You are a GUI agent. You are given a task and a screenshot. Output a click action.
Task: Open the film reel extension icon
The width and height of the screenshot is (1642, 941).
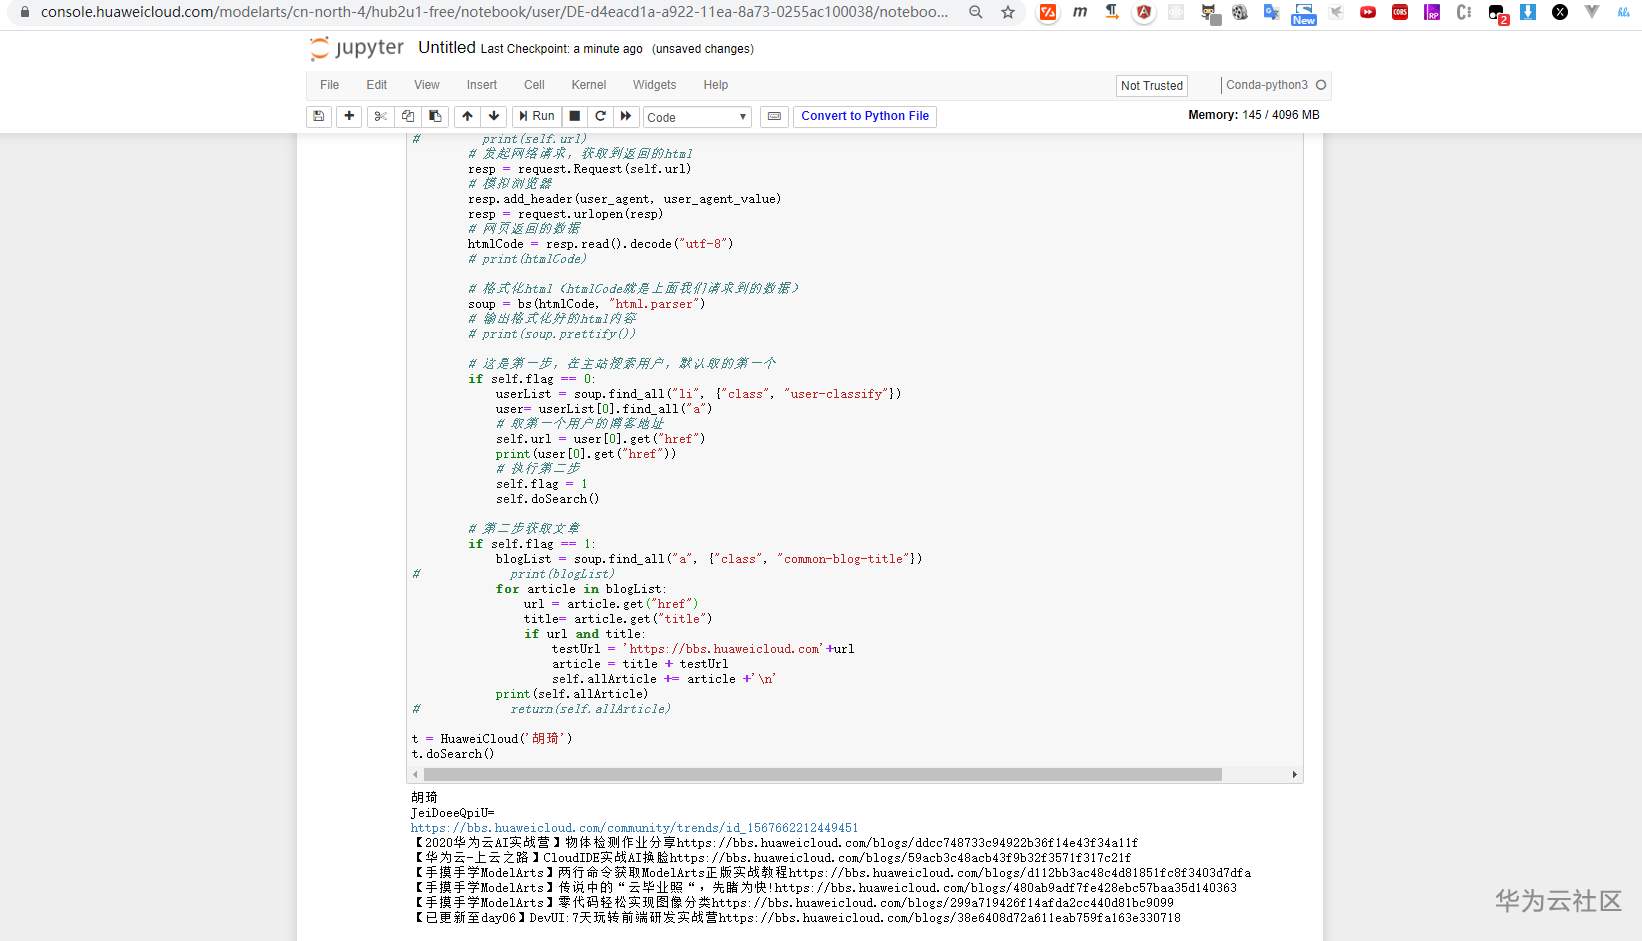[1240, 12]
